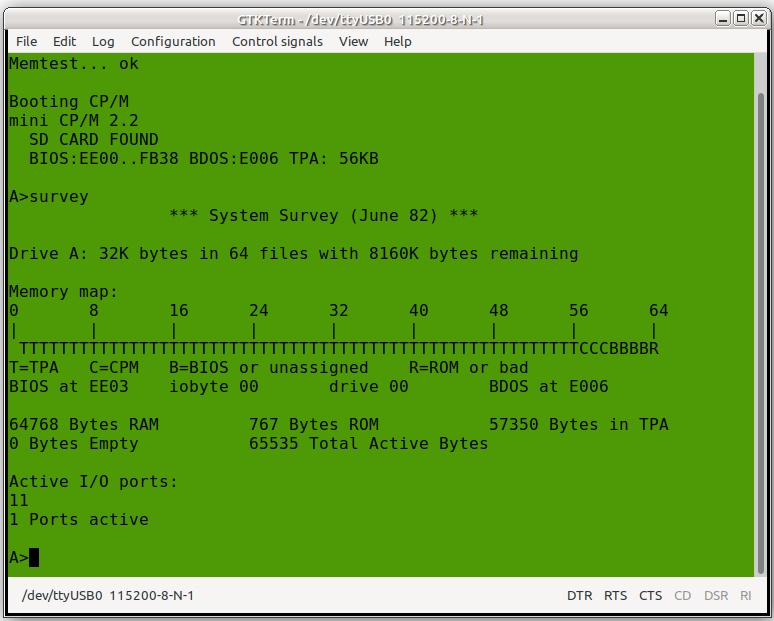Click the 'CCCBBBBR' end of memory bar

point(619,349)
